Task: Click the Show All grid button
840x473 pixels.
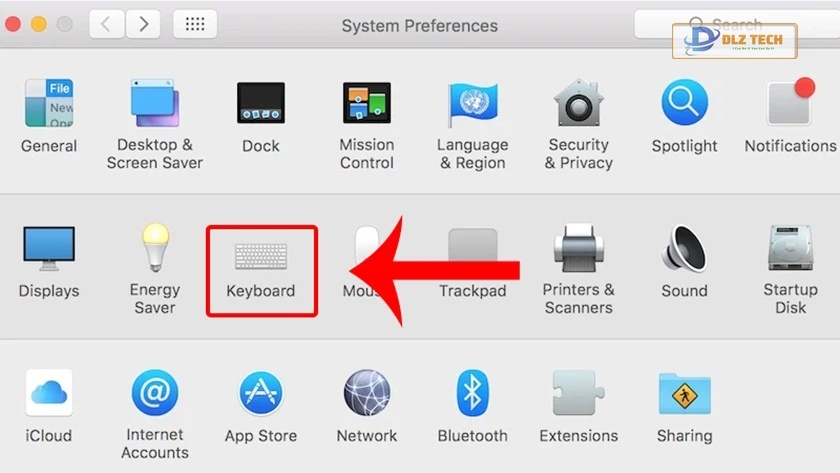Action: 195,24
